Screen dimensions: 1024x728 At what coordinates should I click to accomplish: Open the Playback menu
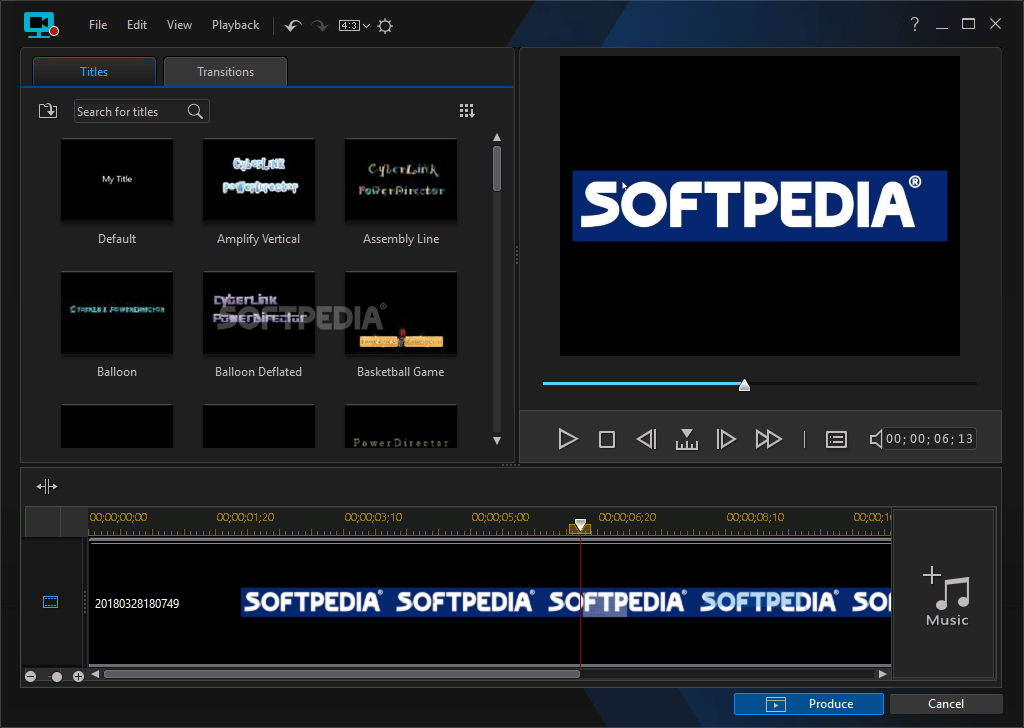click(235, 25)
